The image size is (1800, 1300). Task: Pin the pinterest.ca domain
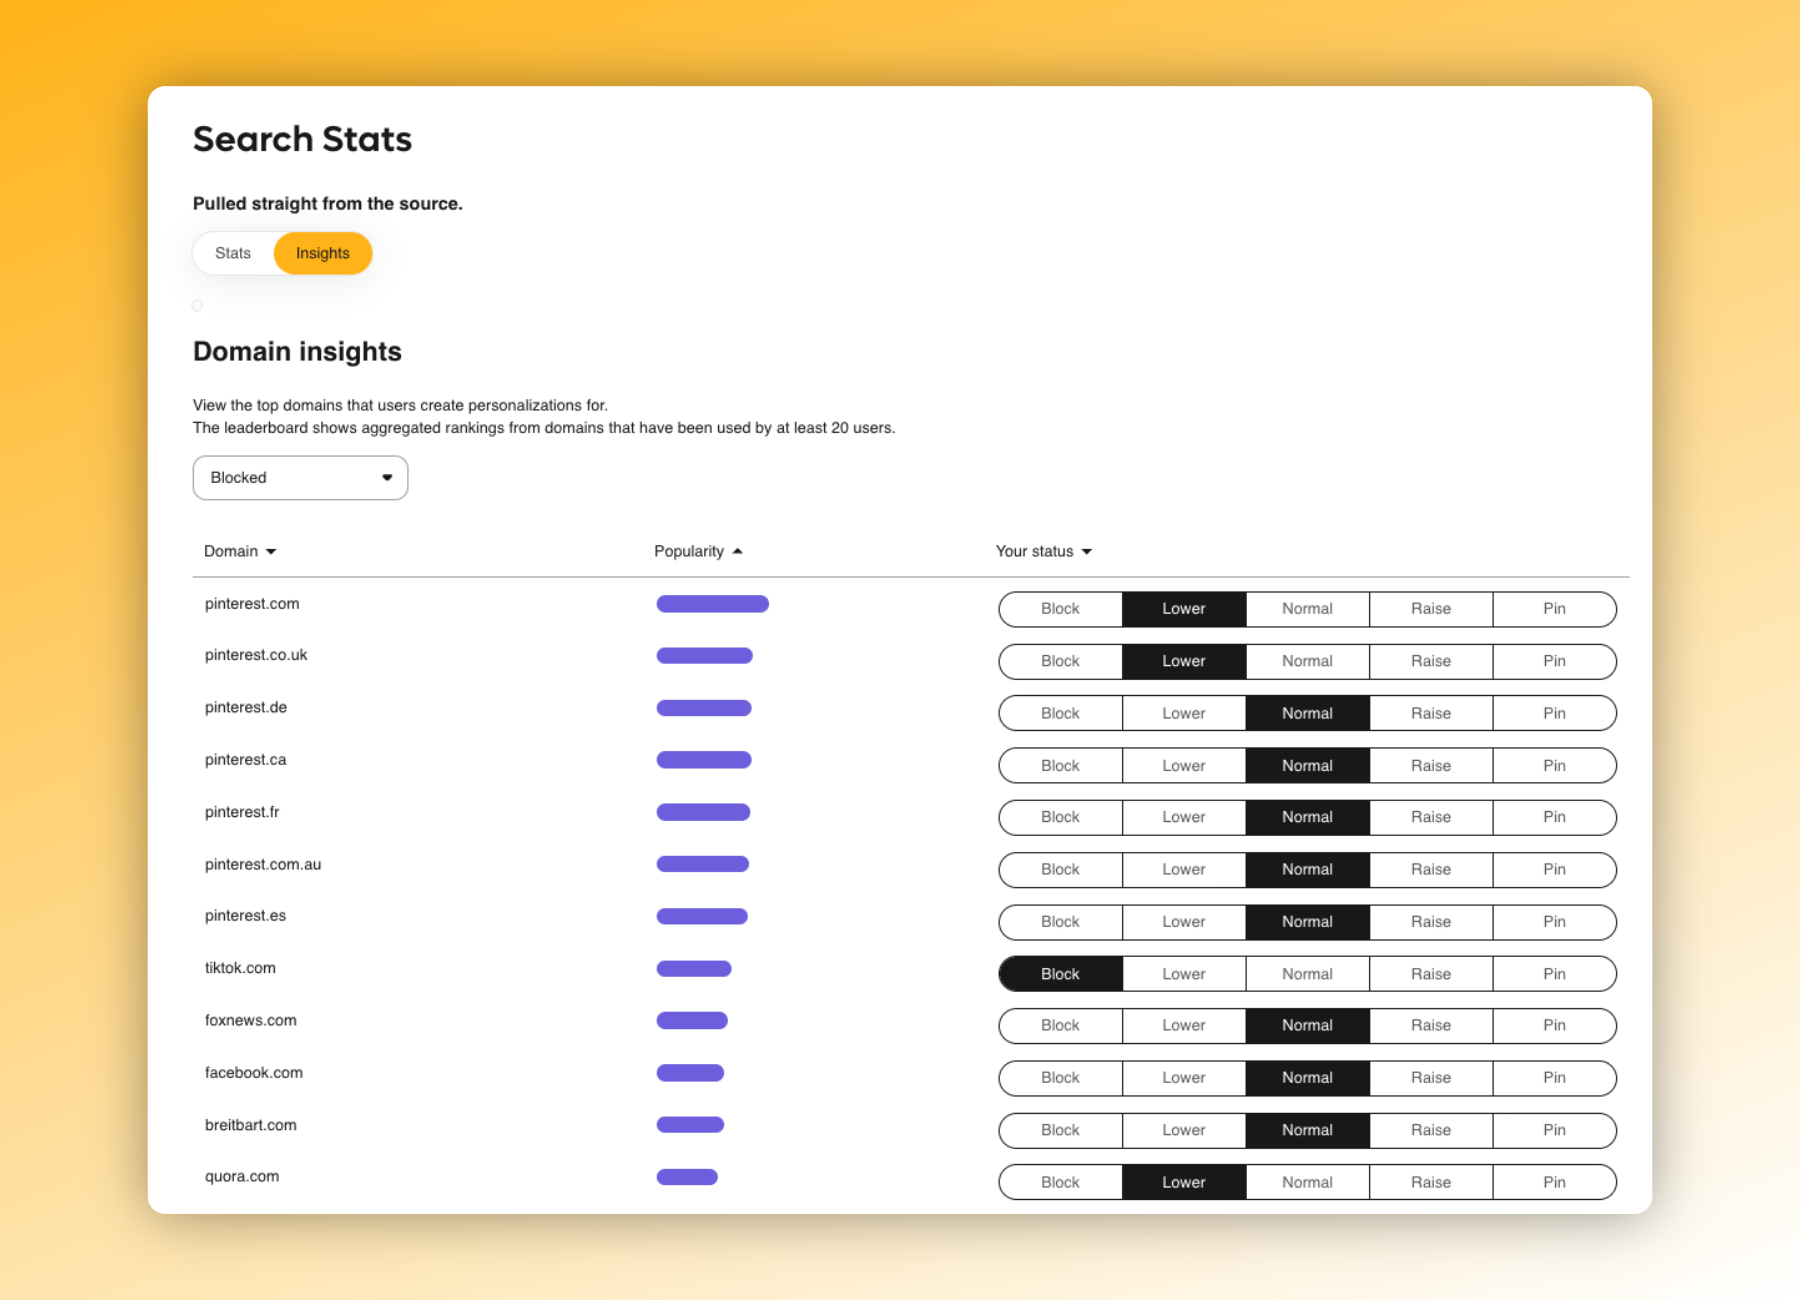(1554, 765)
